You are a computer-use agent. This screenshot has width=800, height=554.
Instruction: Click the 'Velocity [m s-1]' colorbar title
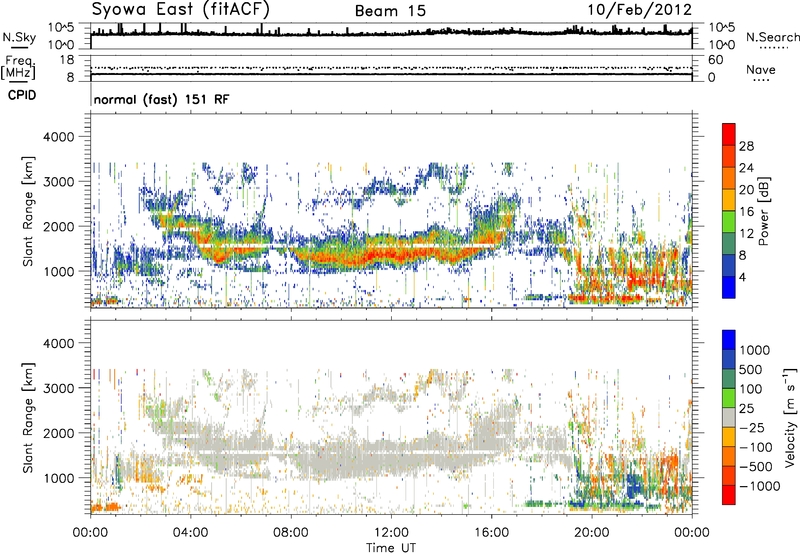tap(790, 417)
